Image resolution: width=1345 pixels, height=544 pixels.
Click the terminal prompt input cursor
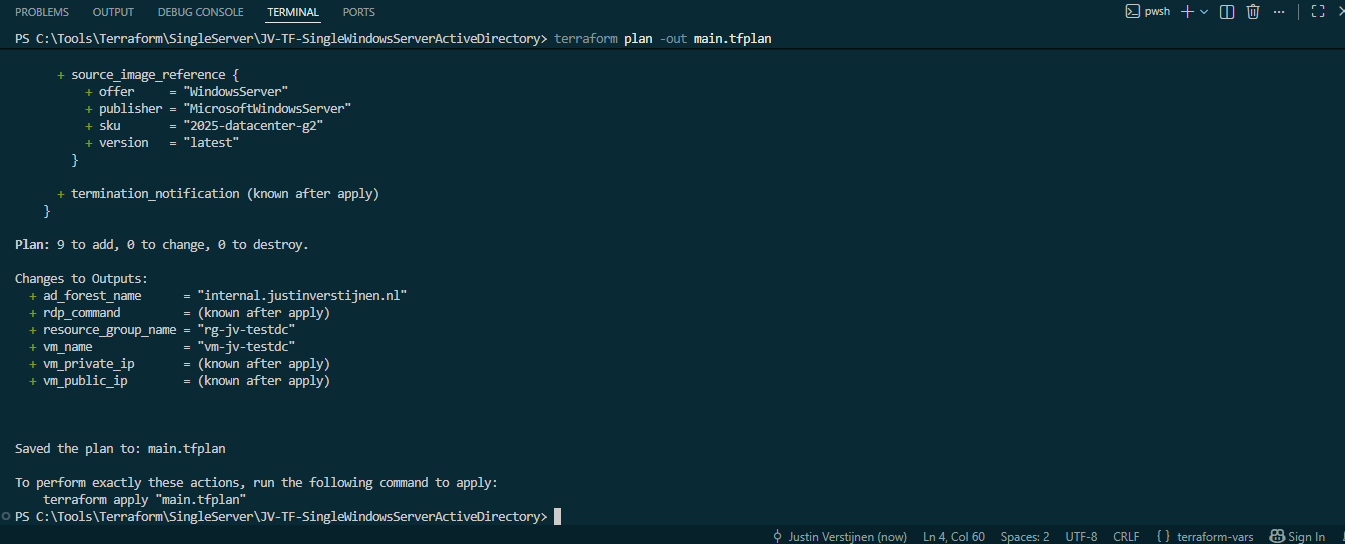[557, 516]
